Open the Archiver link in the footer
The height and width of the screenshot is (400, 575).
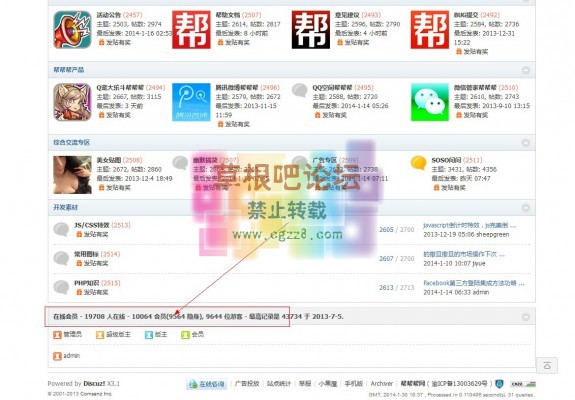coord(382,384)
